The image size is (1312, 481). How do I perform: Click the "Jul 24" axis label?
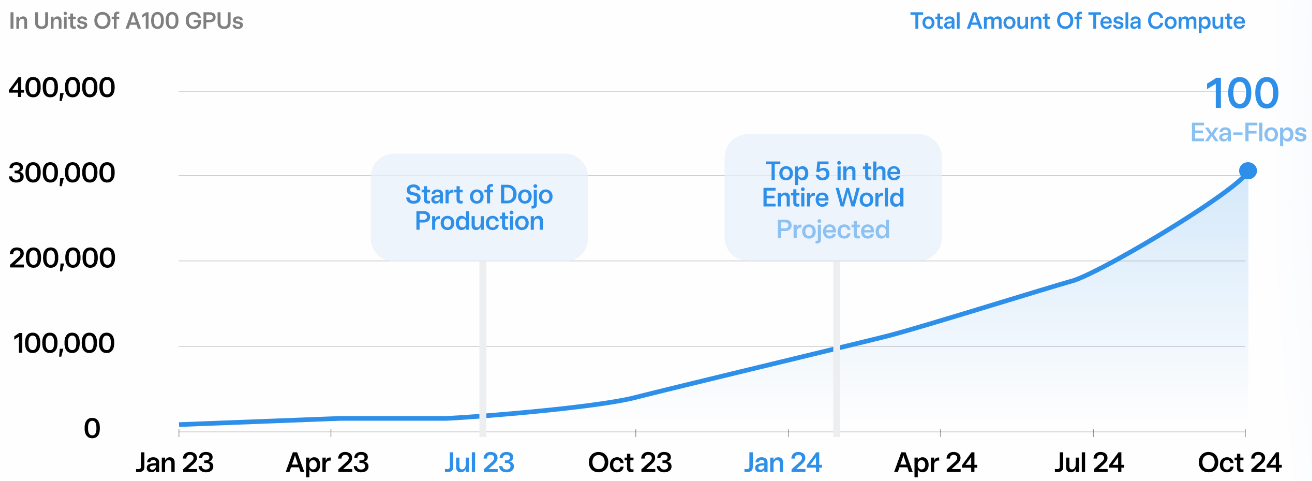pos(1088,462)
